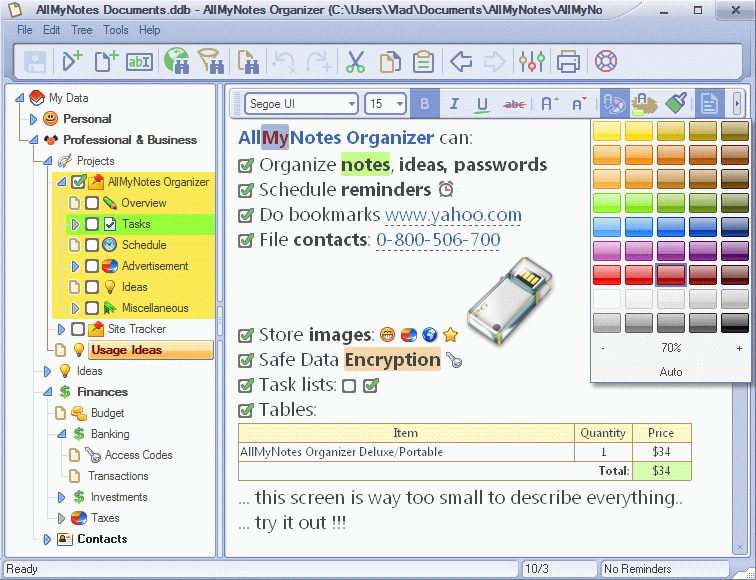Expand the Contacts tree node

click(47, 539)
